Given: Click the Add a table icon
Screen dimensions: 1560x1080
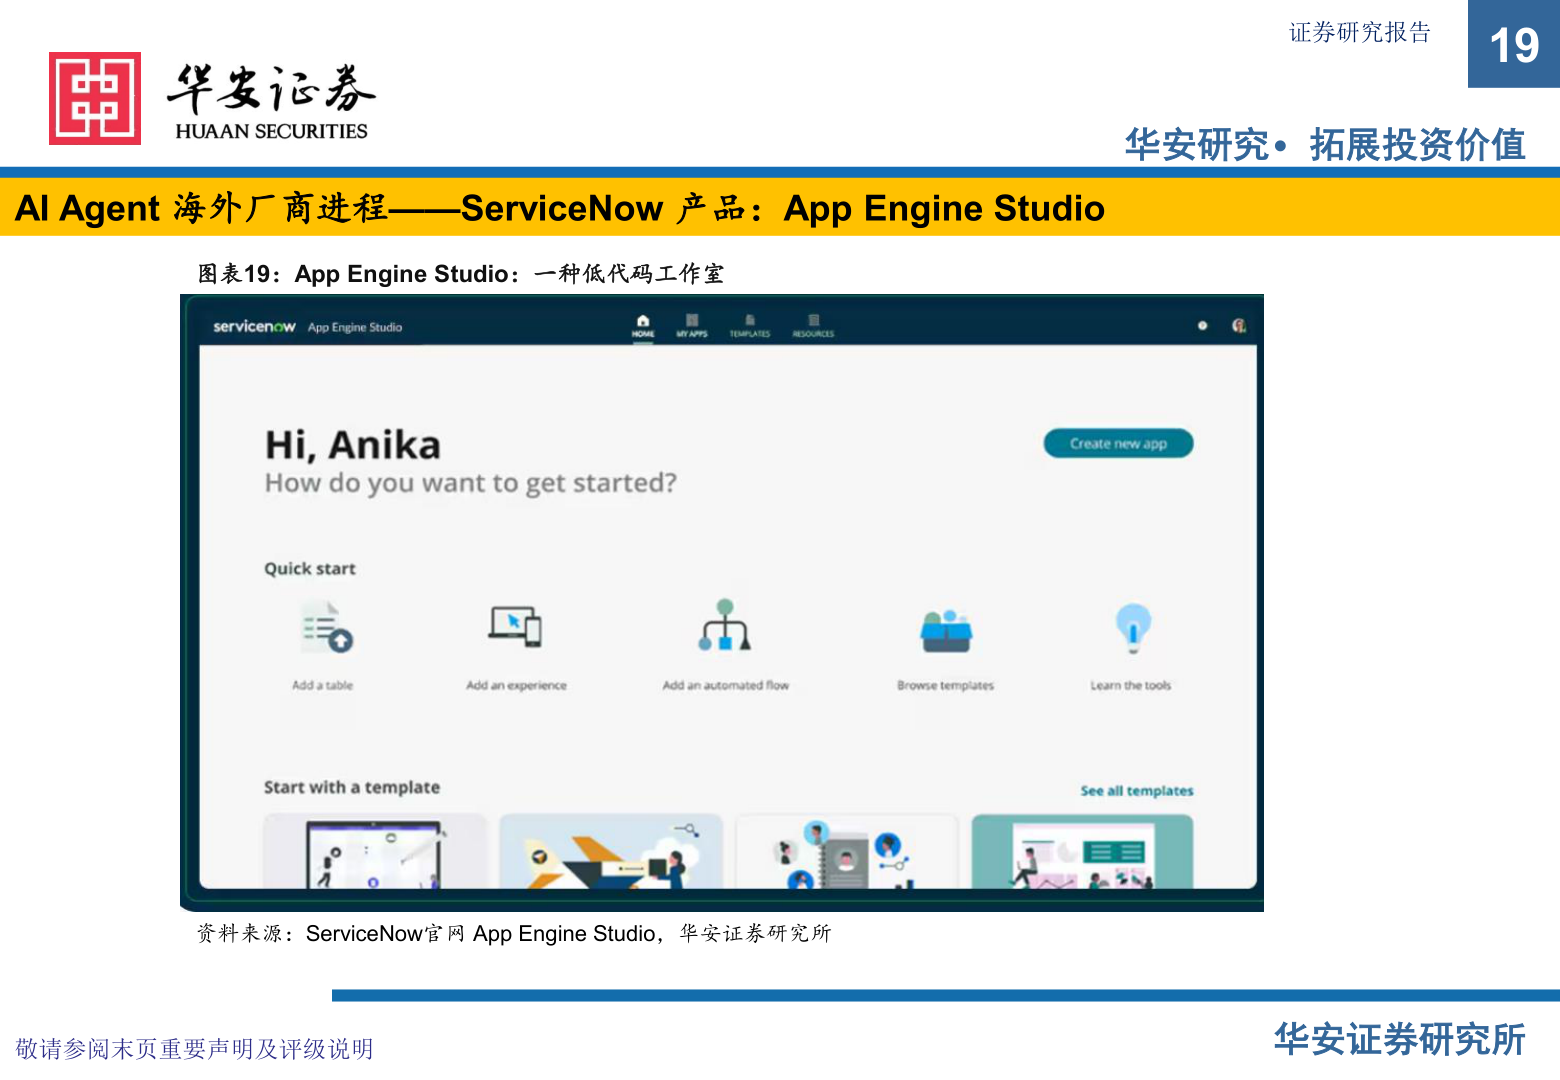Looking at the screenshot, I should point(326,627).
